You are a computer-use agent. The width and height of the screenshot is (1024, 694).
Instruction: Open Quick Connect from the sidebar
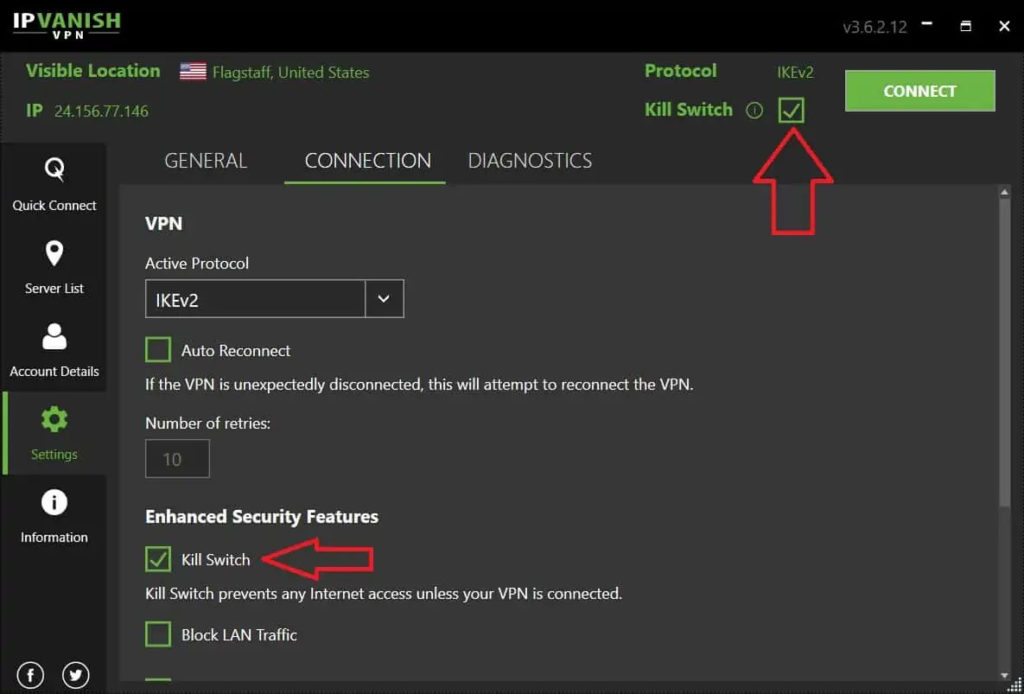tap(54, 184)
